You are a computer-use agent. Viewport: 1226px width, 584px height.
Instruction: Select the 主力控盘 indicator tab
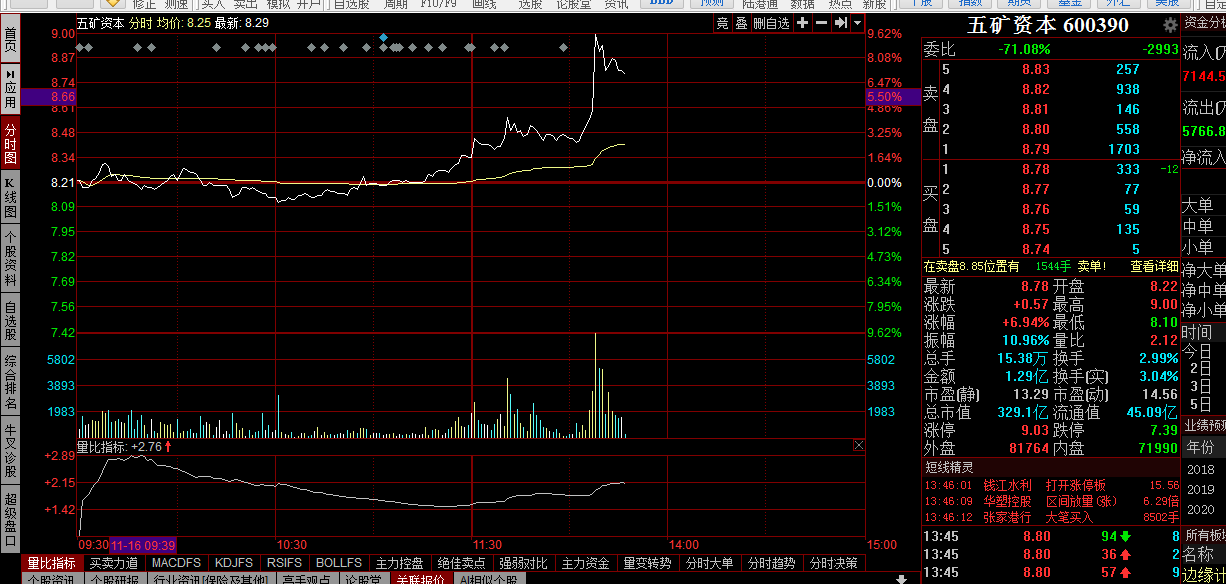tap(400, 564)
